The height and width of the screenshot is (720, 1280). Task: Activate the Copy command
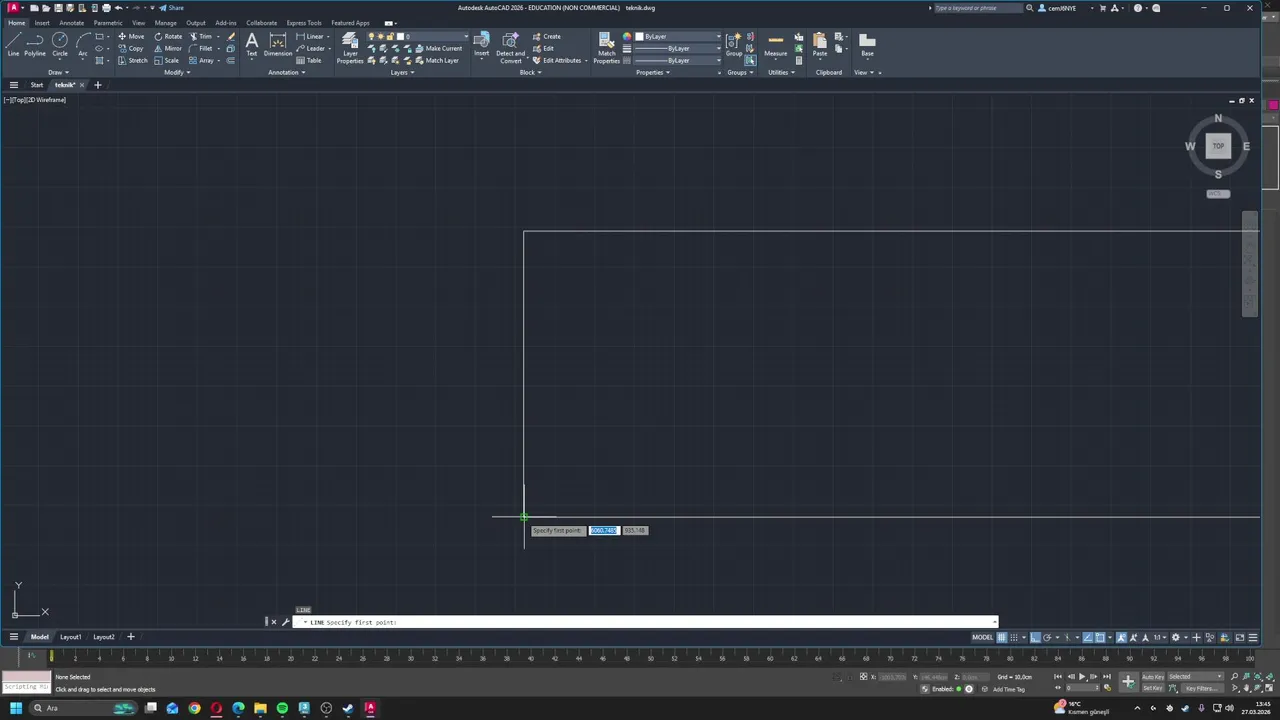point(130,48)
